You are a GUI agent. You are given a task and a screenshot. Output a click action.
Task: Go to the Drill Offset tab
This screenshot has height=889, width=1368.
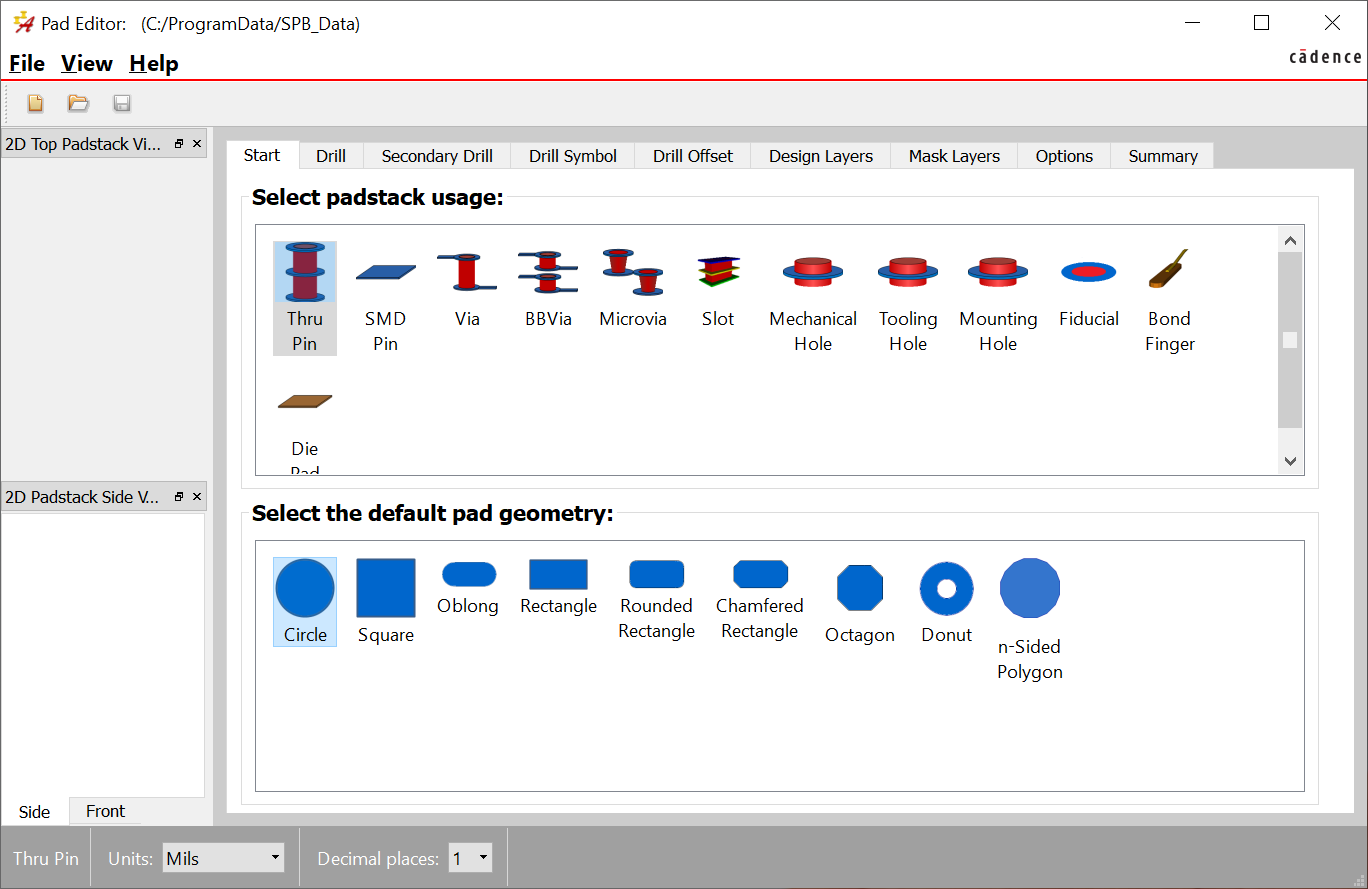point(693,156)
